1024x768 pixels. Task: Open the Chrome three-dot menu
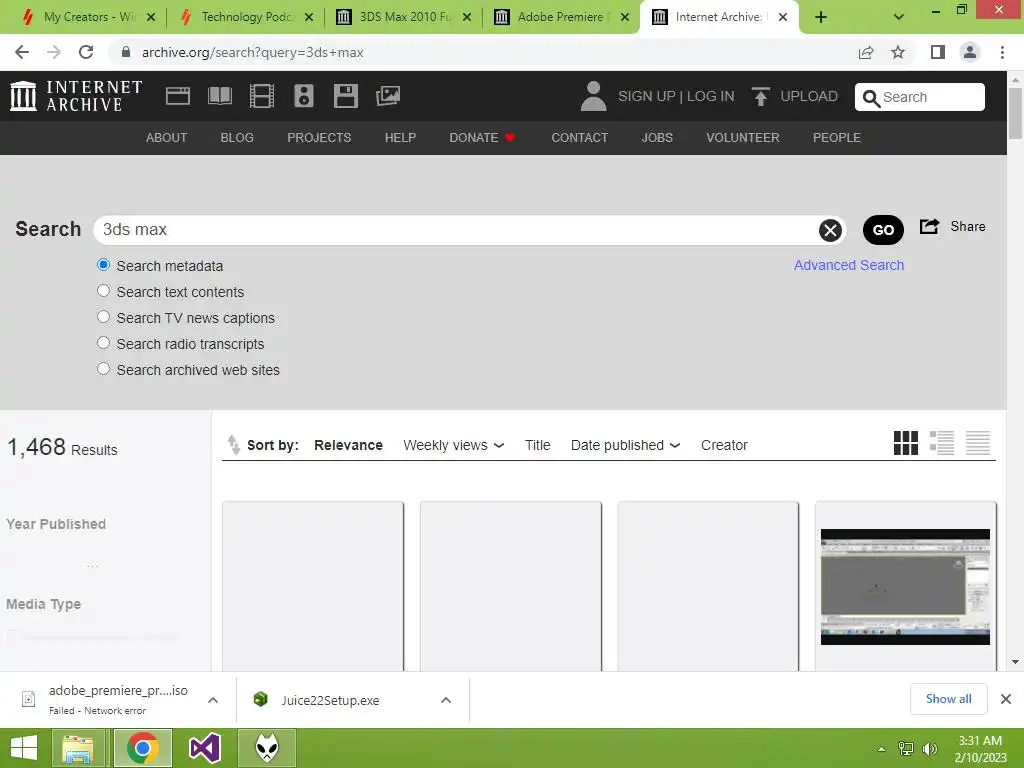click(1002, 52)
